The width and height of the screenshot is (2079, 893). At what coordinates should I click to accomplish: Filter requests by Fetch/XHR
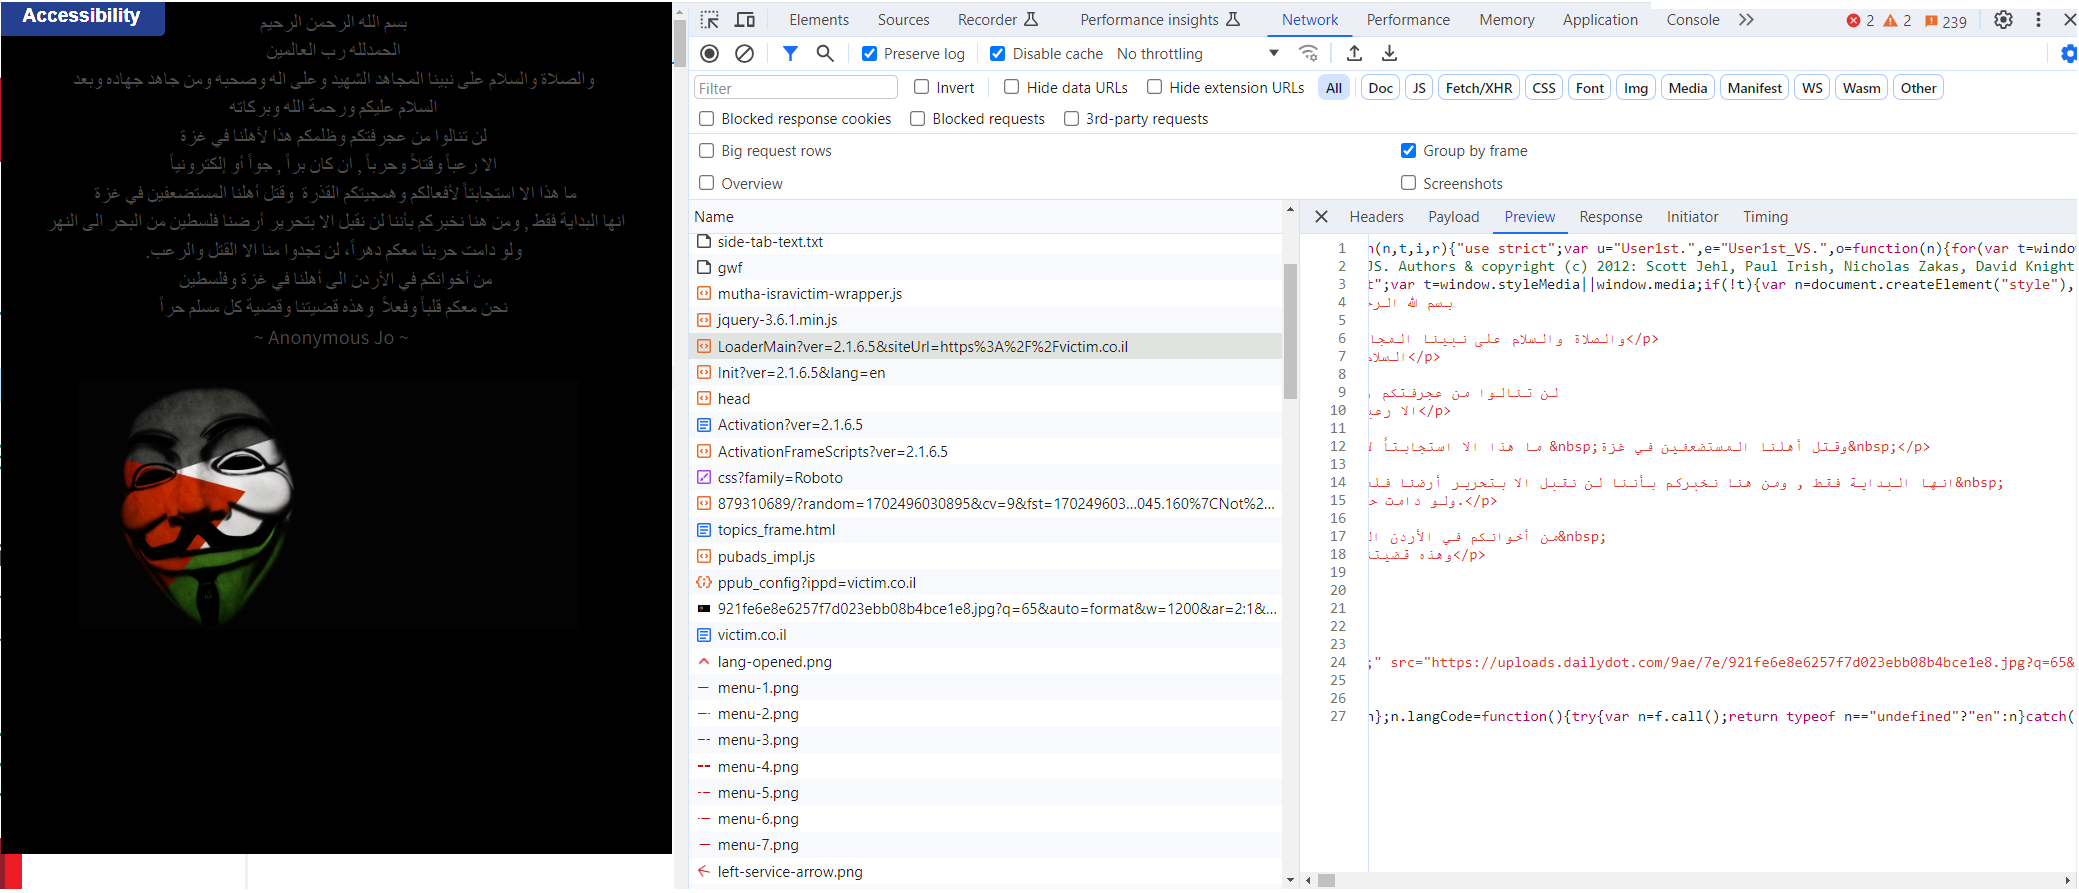tap(1479, 88)
